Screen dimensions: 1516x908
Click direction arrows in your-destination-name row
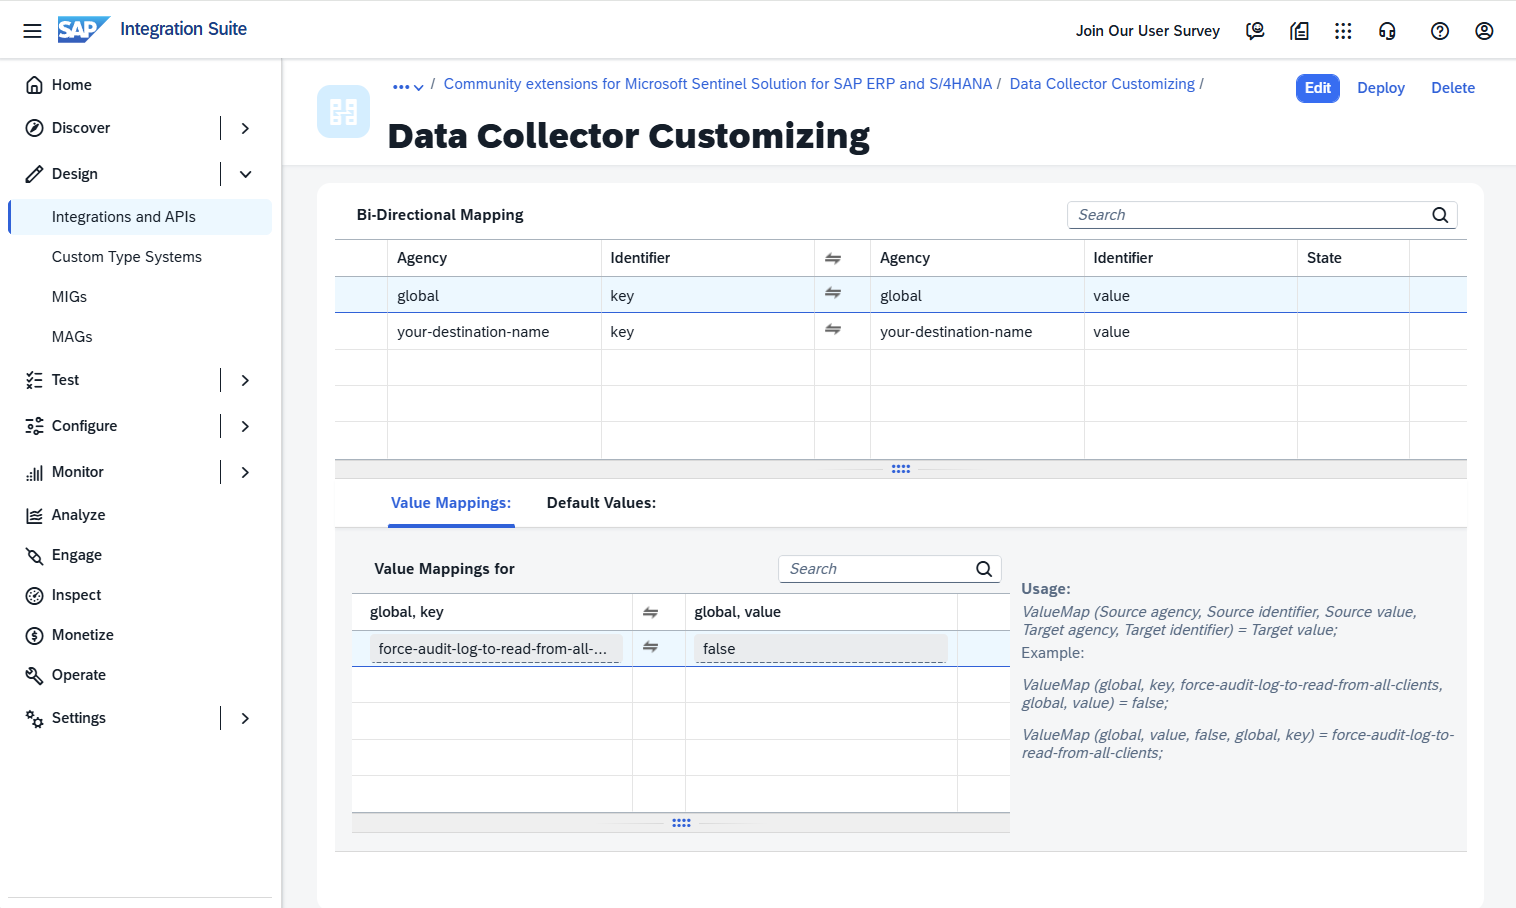[x=833, y=330]
